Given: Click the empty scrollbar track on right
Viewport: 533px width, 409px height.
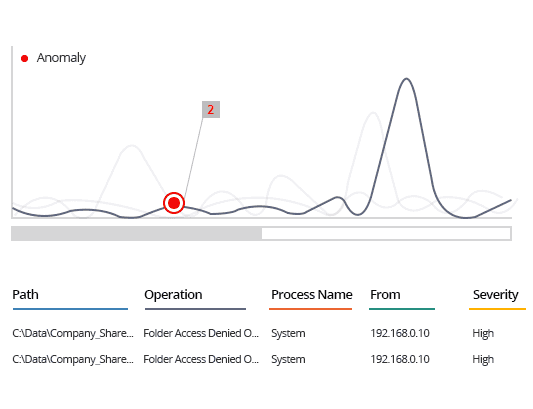Looking at the screenshot, I should click(x=386, y=234).
